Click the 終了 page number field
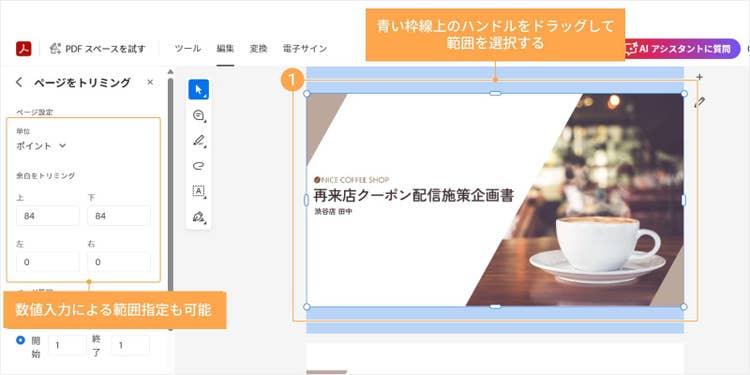750x375 pixels. (130, 345)
